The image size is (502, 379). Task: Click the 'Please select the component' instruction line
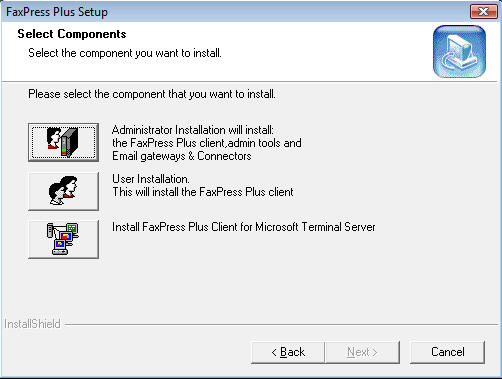[x=152, y=94]
